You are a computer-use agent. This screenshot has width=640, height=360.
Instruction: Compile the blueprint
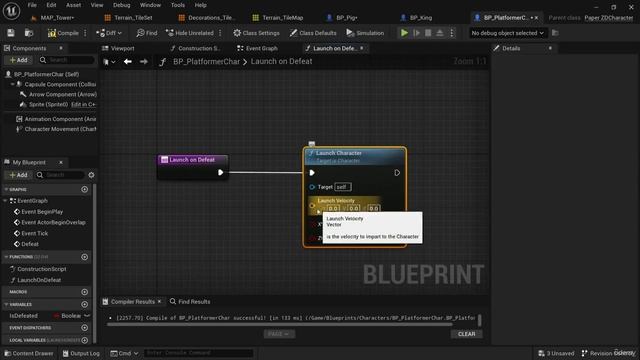63,33
